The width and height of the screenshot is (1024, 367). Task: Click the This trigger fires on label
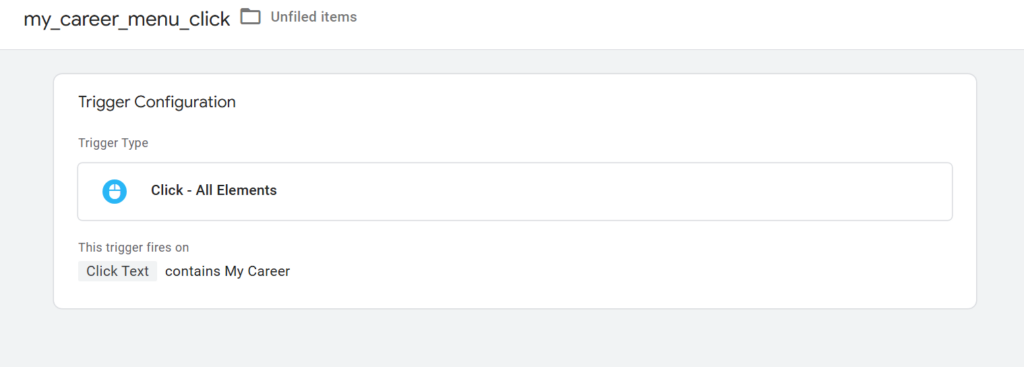pos(133,247)
